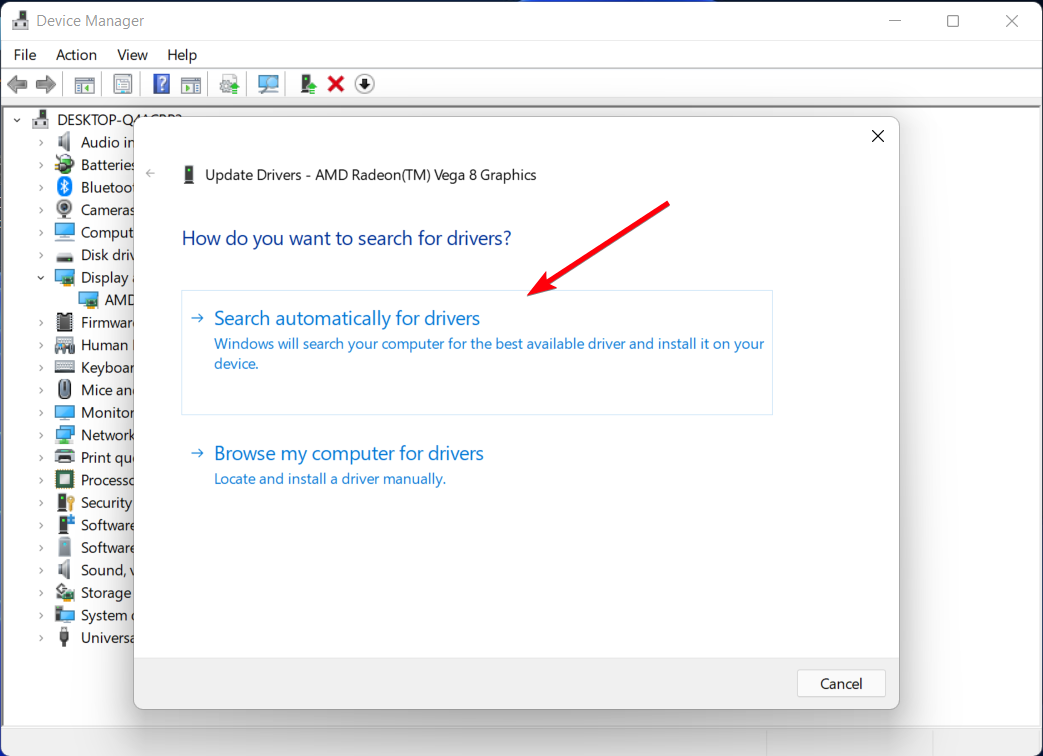Open the Action menu
The image size is (1043, 756).
coord(76,55)
